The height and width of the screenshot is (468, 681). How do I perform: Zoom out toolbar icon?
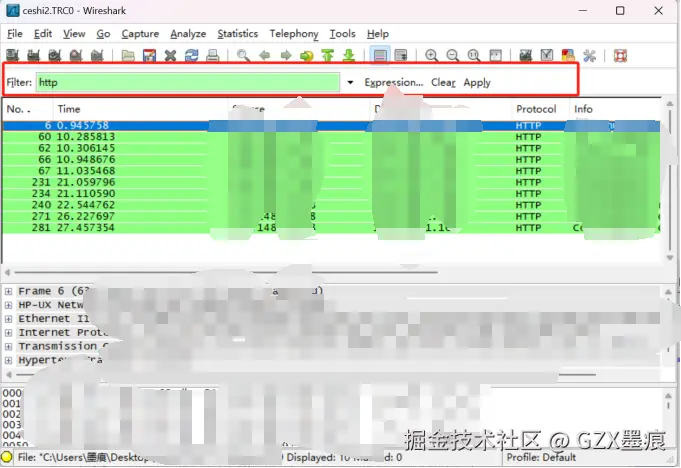pyautogui.click(x=453, y=55)
